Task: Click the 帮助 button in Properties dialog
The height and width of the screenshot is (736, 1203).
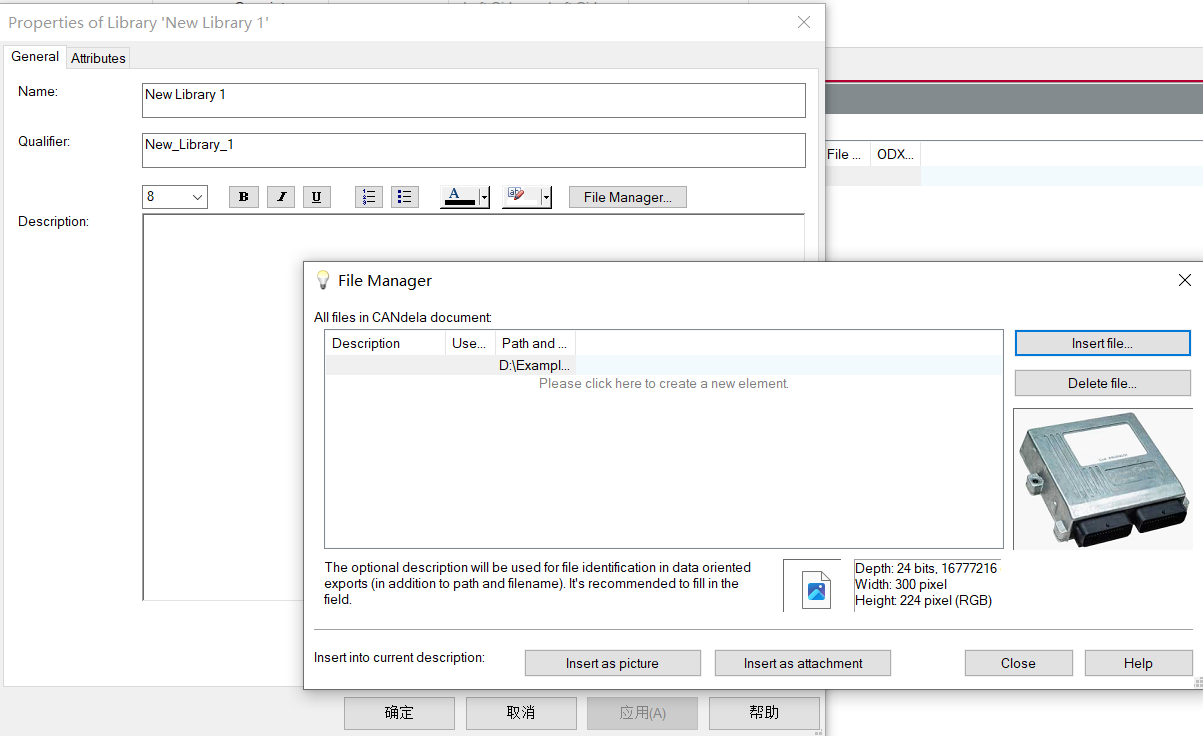Action: [764, 713]
